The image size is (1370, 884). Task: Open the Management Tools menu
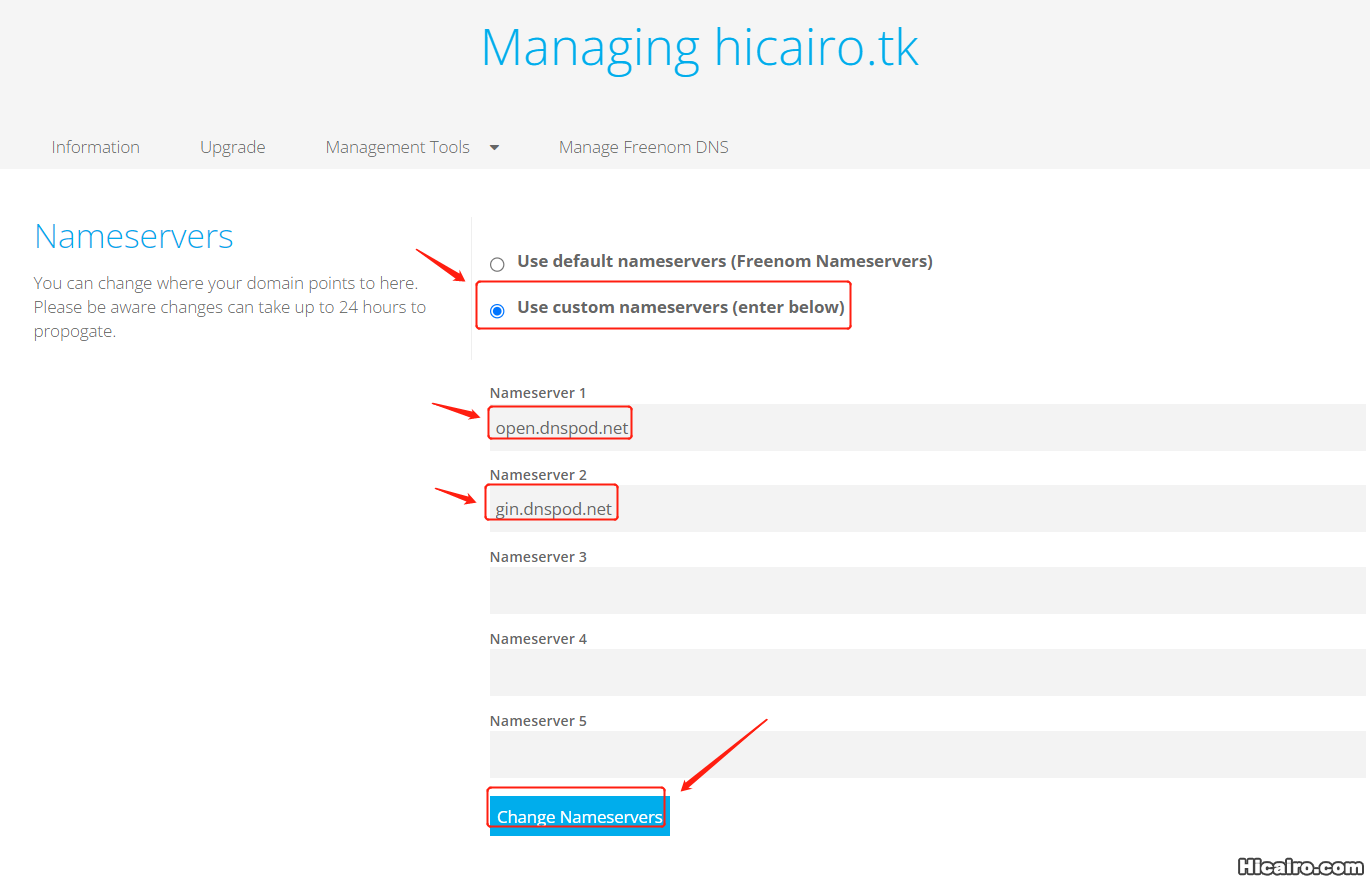[397, 147]
